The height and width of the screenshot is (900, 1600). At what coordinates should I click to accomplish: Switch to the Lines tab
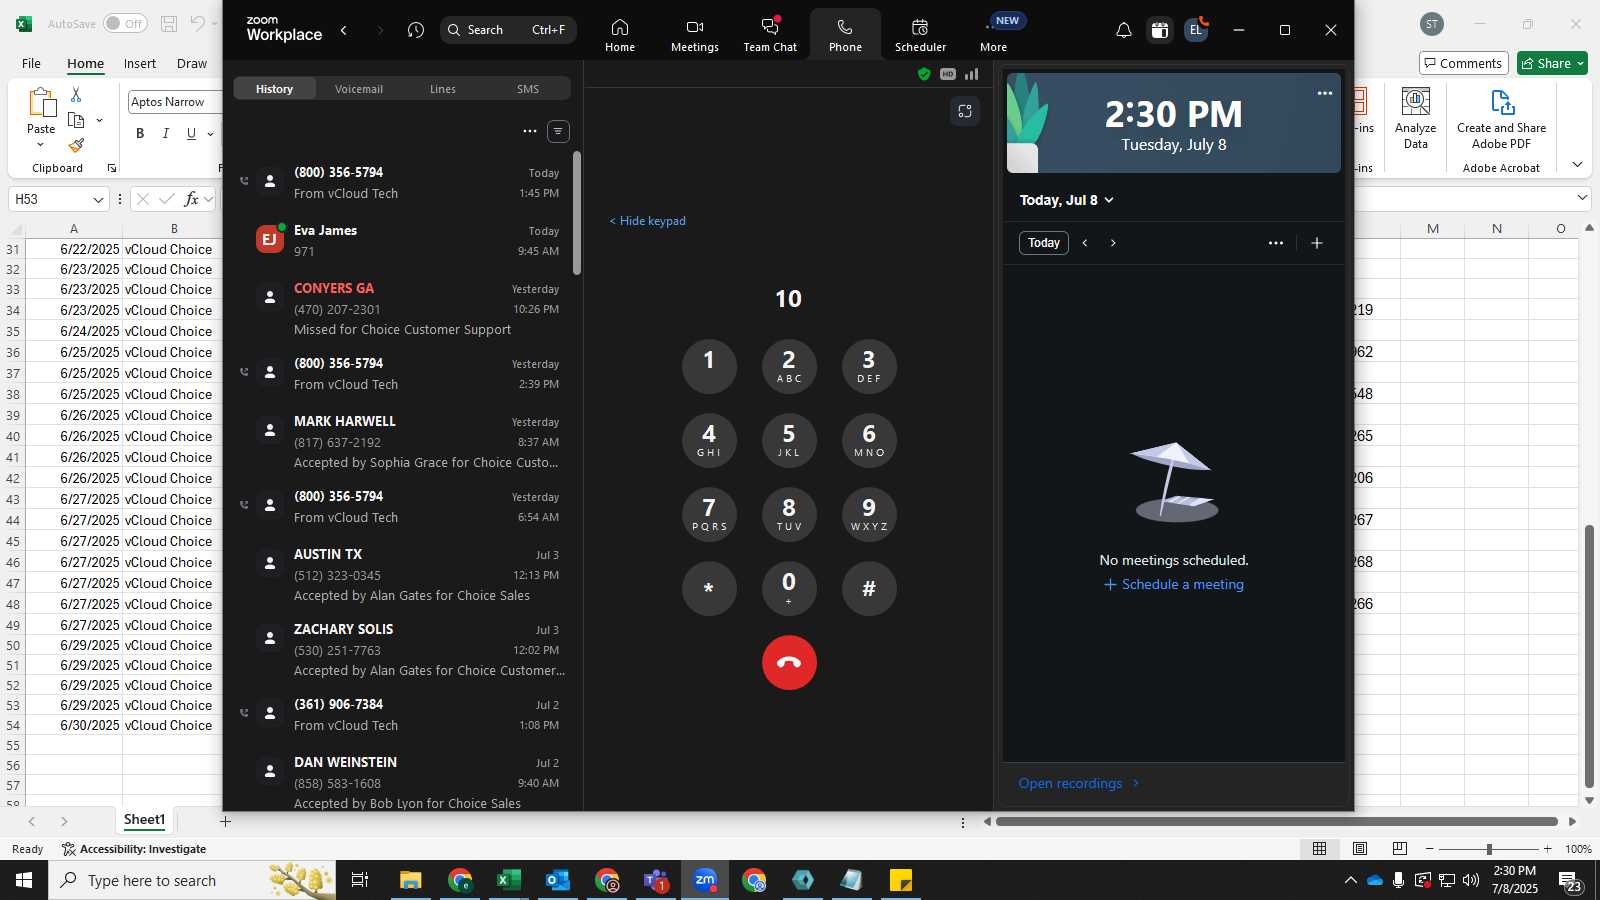(443, 89)
